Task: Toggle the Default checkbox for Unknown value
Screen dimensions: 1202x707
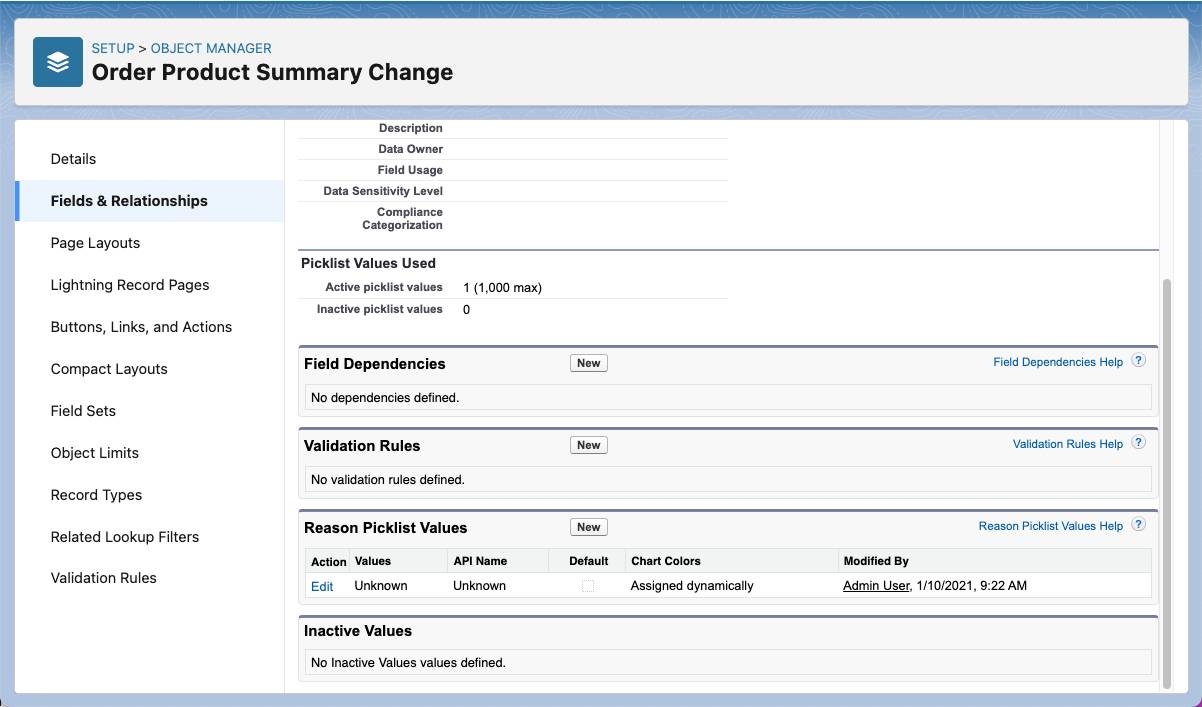Action: (x=587, y=586)
